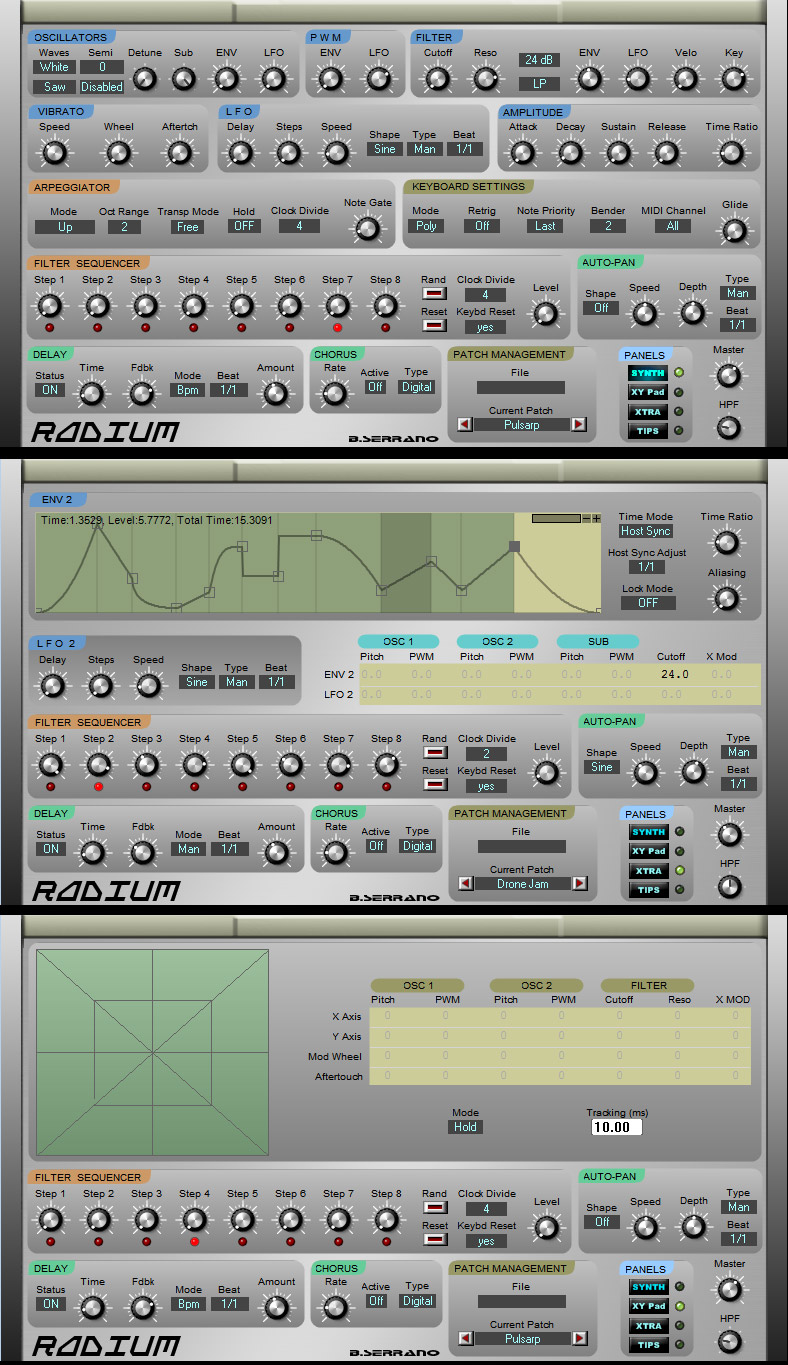Screen dimensions: 788x1365
Task: Click the Reset button next to Clock Divide 2
Action: click(435, 784)
